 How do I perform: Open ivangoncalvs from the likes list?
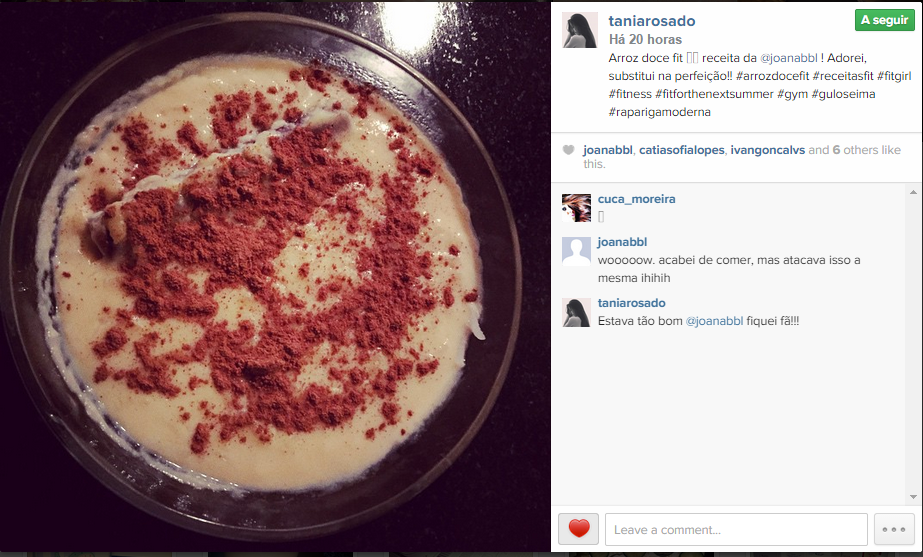tap(768, 150)
